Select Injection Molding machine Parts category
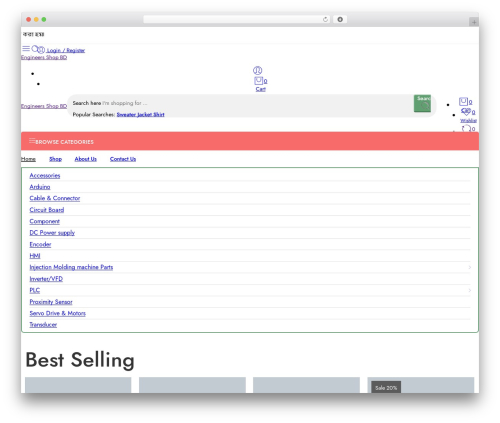 71,267
